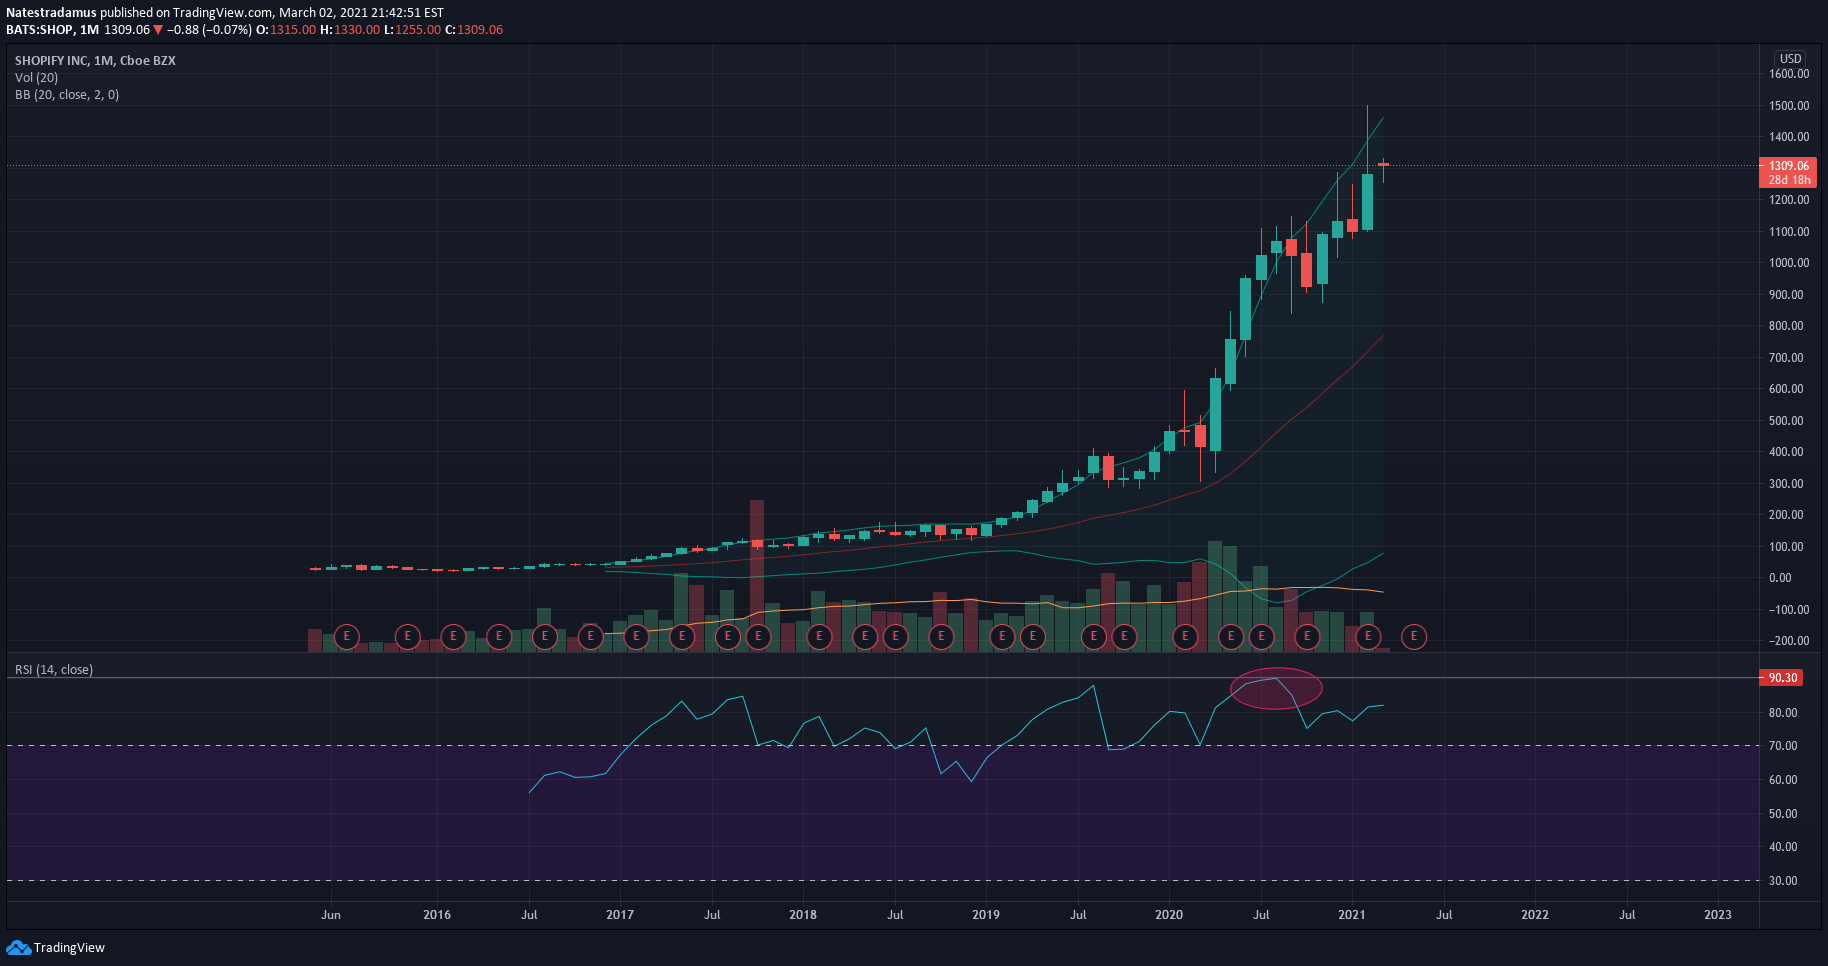Viewport: 1828px width, 966px height.
Task: Click the current month's small red candle at the price line
Action: tap(1383, 164)
